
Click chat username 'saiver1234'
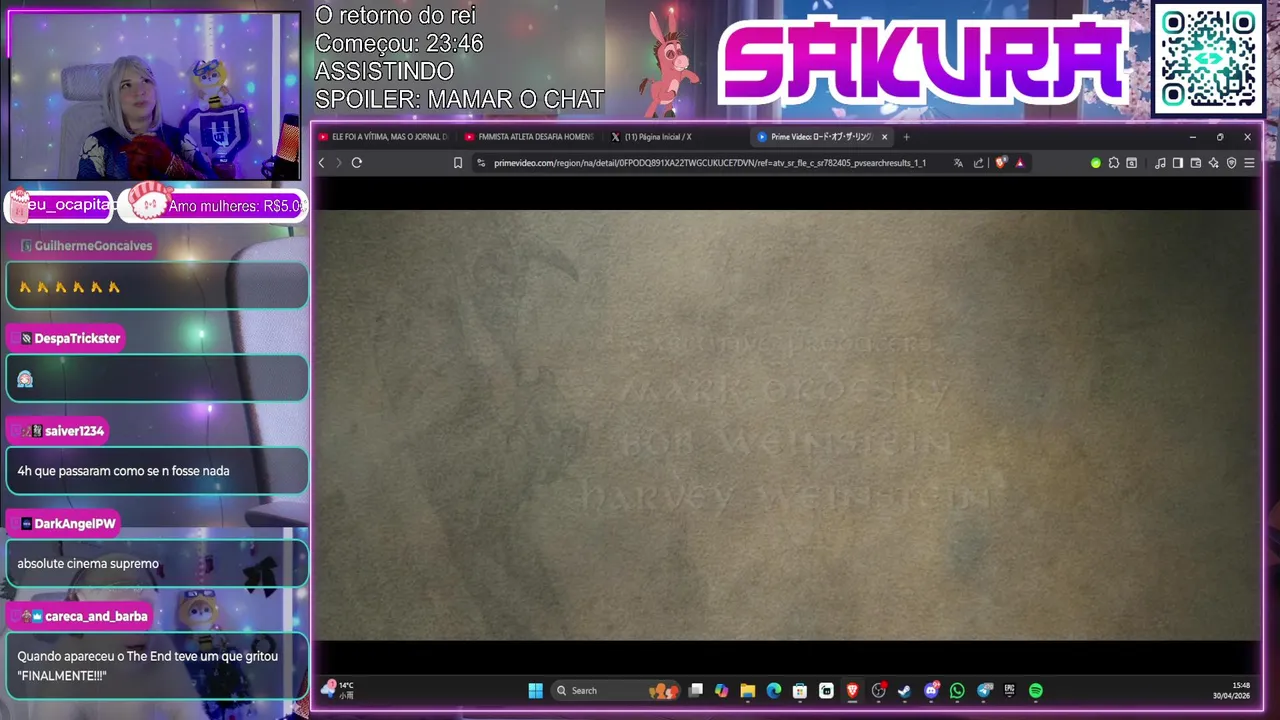74,431
